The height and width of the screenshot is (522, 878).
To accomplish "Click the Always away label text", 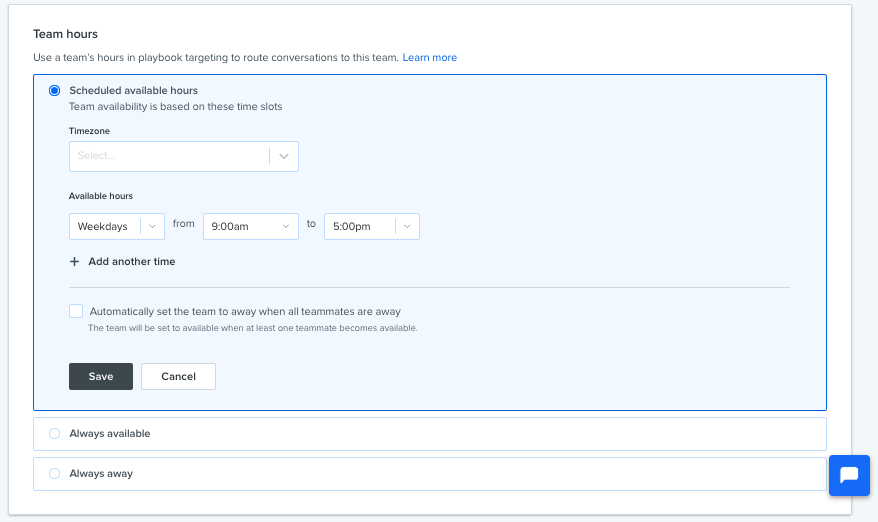I will [x=101, y=474].
